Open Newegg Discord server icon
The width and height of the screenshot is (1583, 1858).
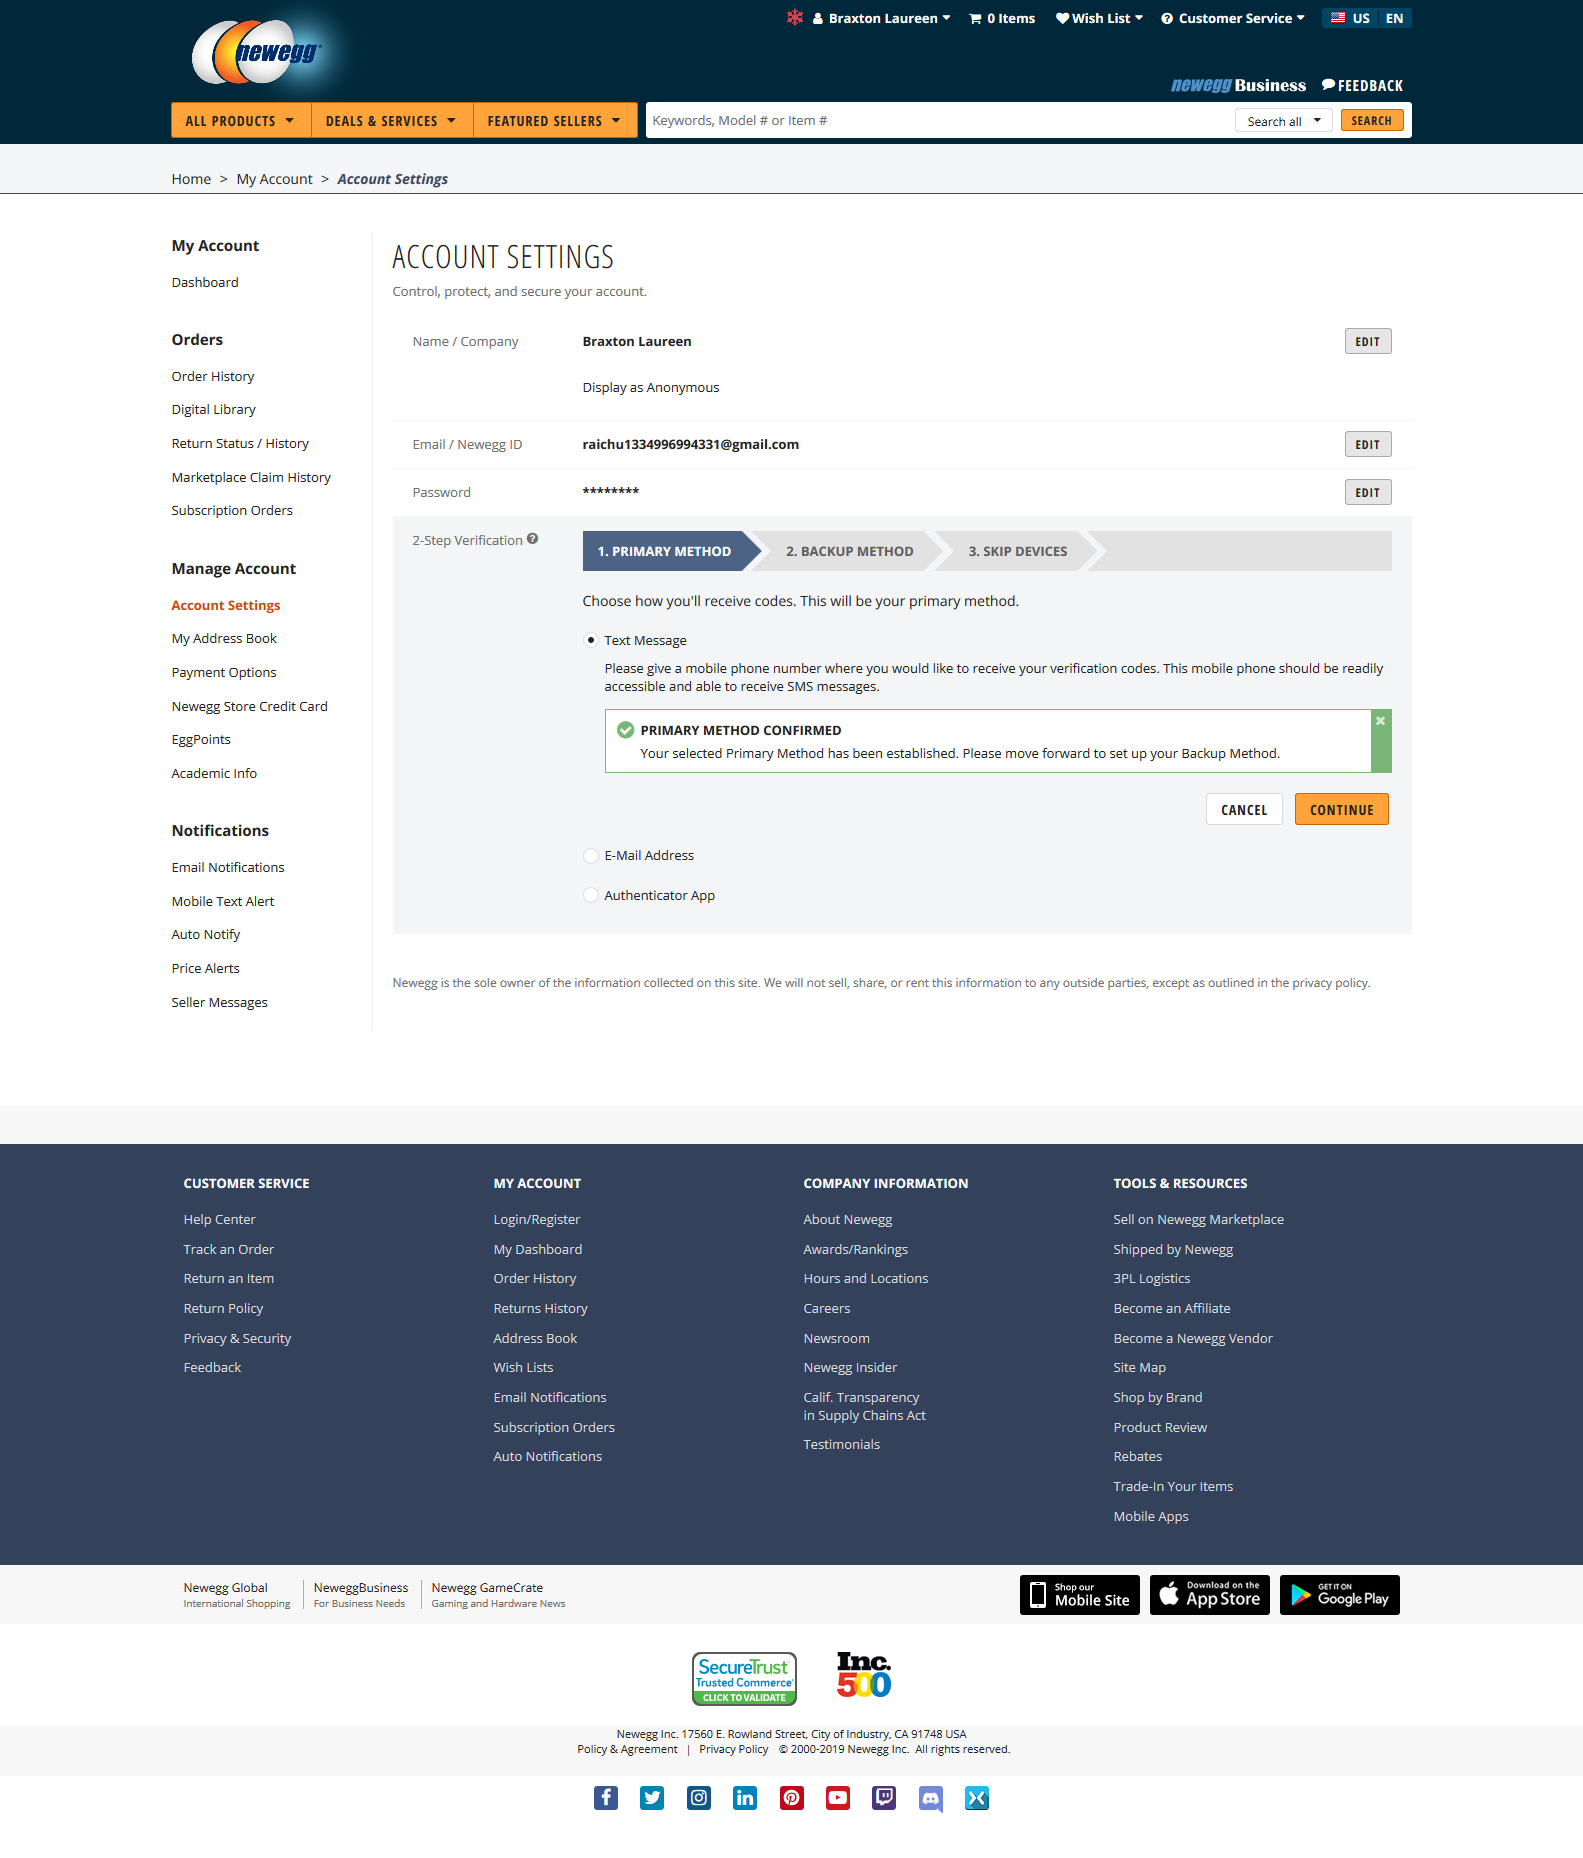(931, 1798)
